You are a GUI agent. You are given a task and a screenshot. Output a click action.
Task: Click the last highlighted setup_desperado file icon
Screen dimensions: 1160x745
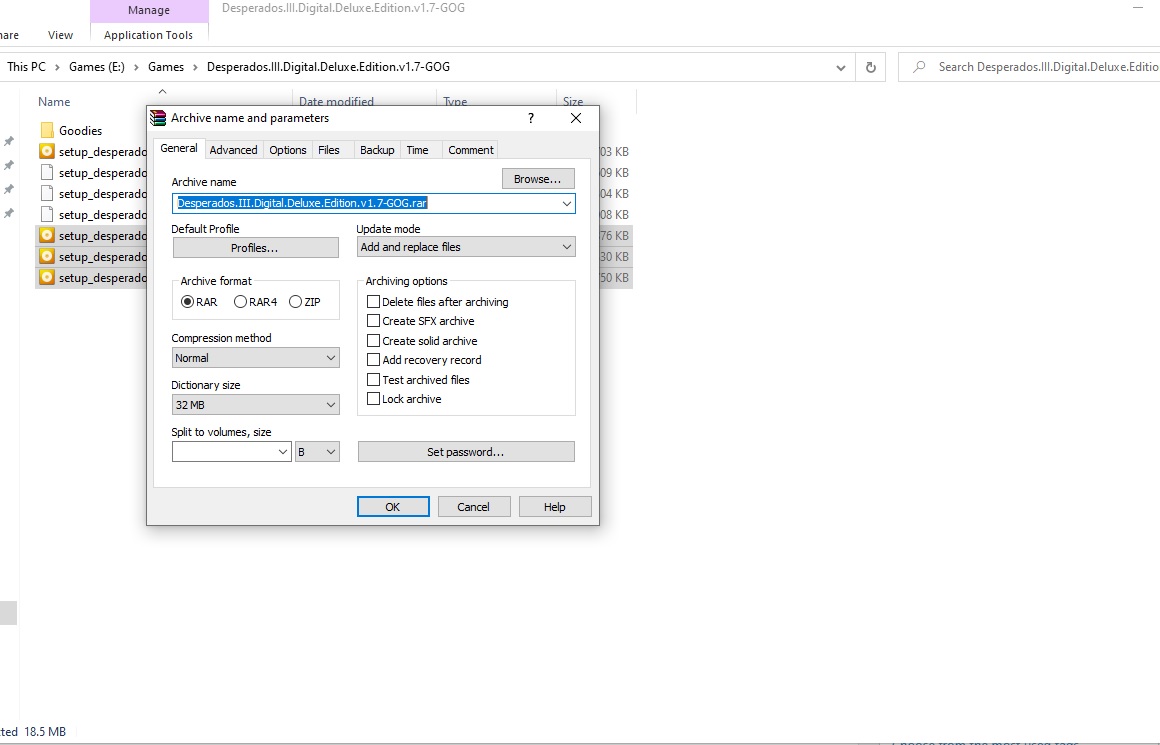point(46,277)
